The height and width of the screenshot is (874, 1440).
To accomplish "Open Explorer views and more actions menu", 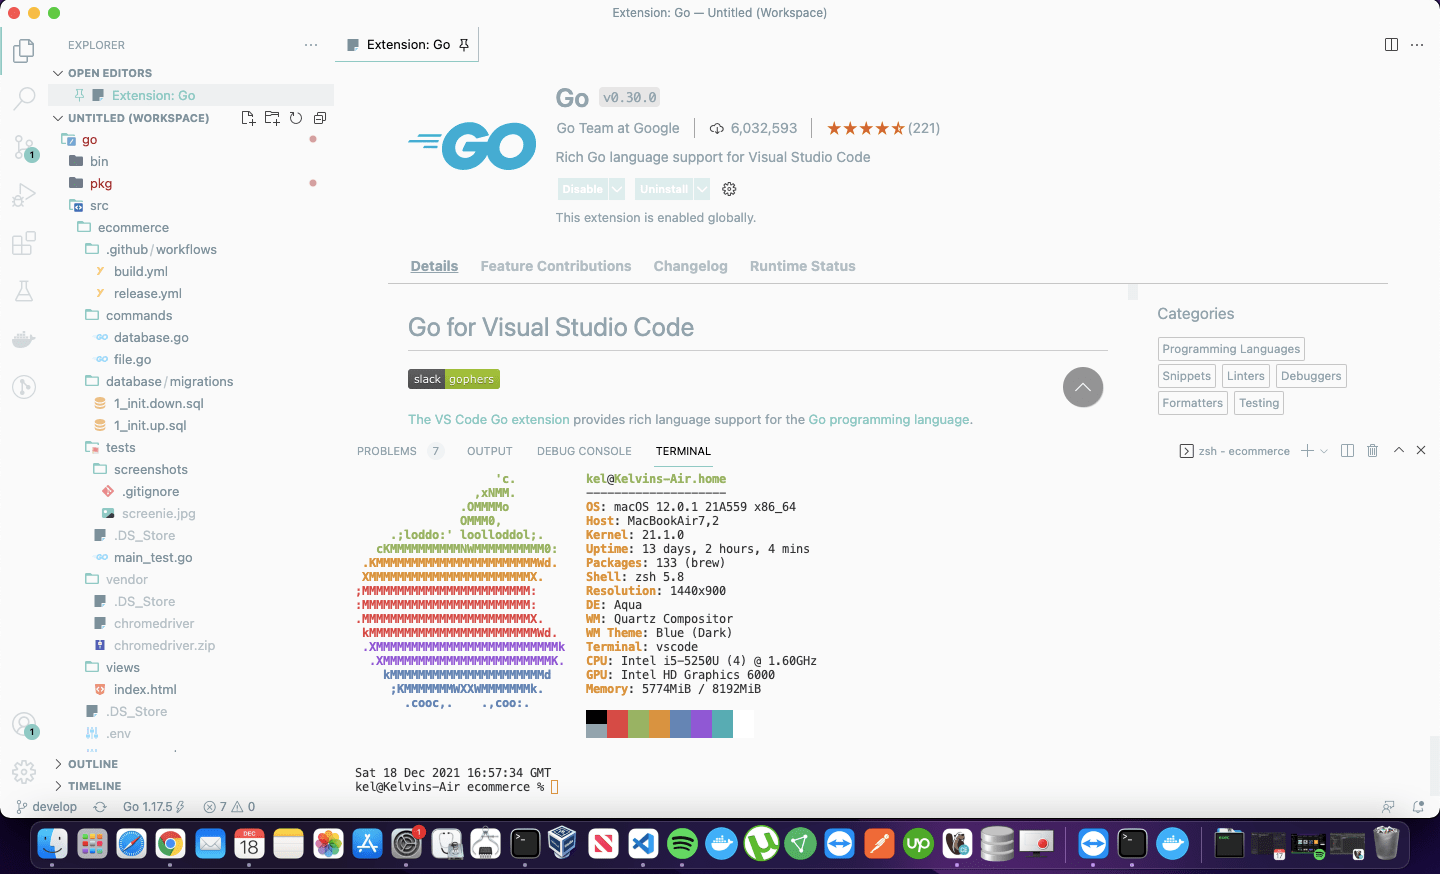I will [311, 45].
